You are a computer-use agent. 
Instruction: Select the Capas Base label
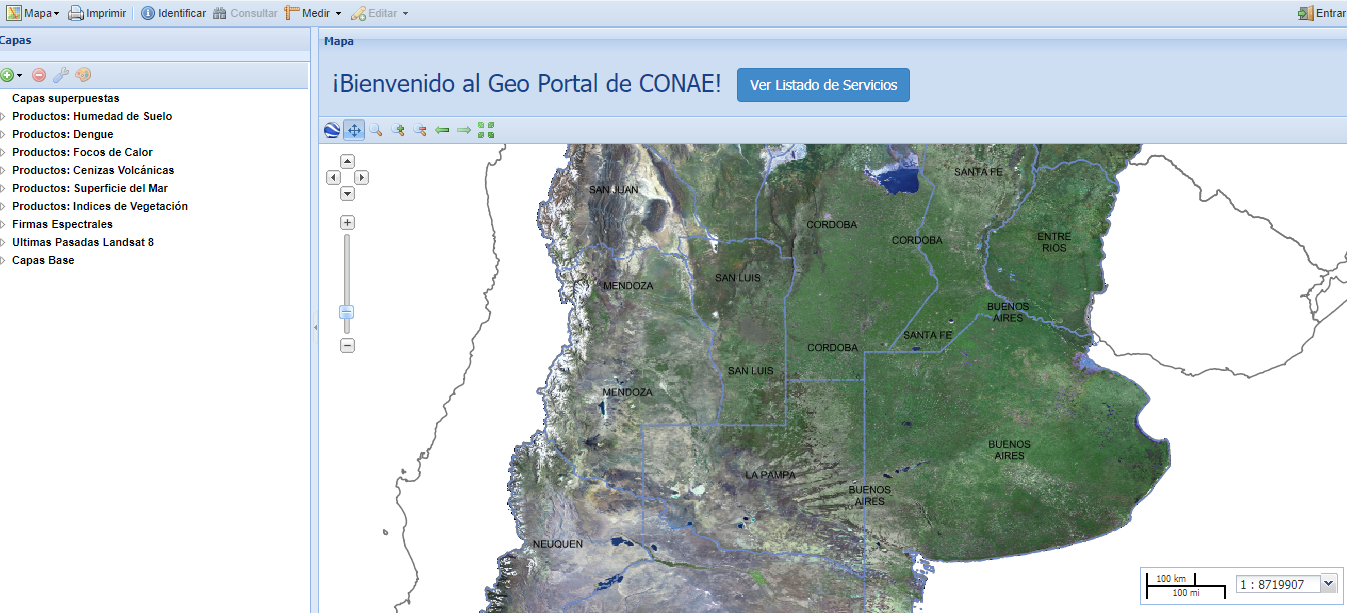tap(43, 260)
